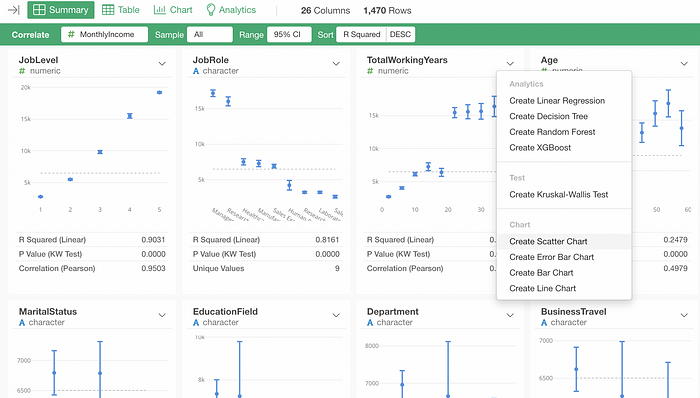Click the bar chart icon
700x398 pixels.
pyautogui.click(x=159, y=10)
